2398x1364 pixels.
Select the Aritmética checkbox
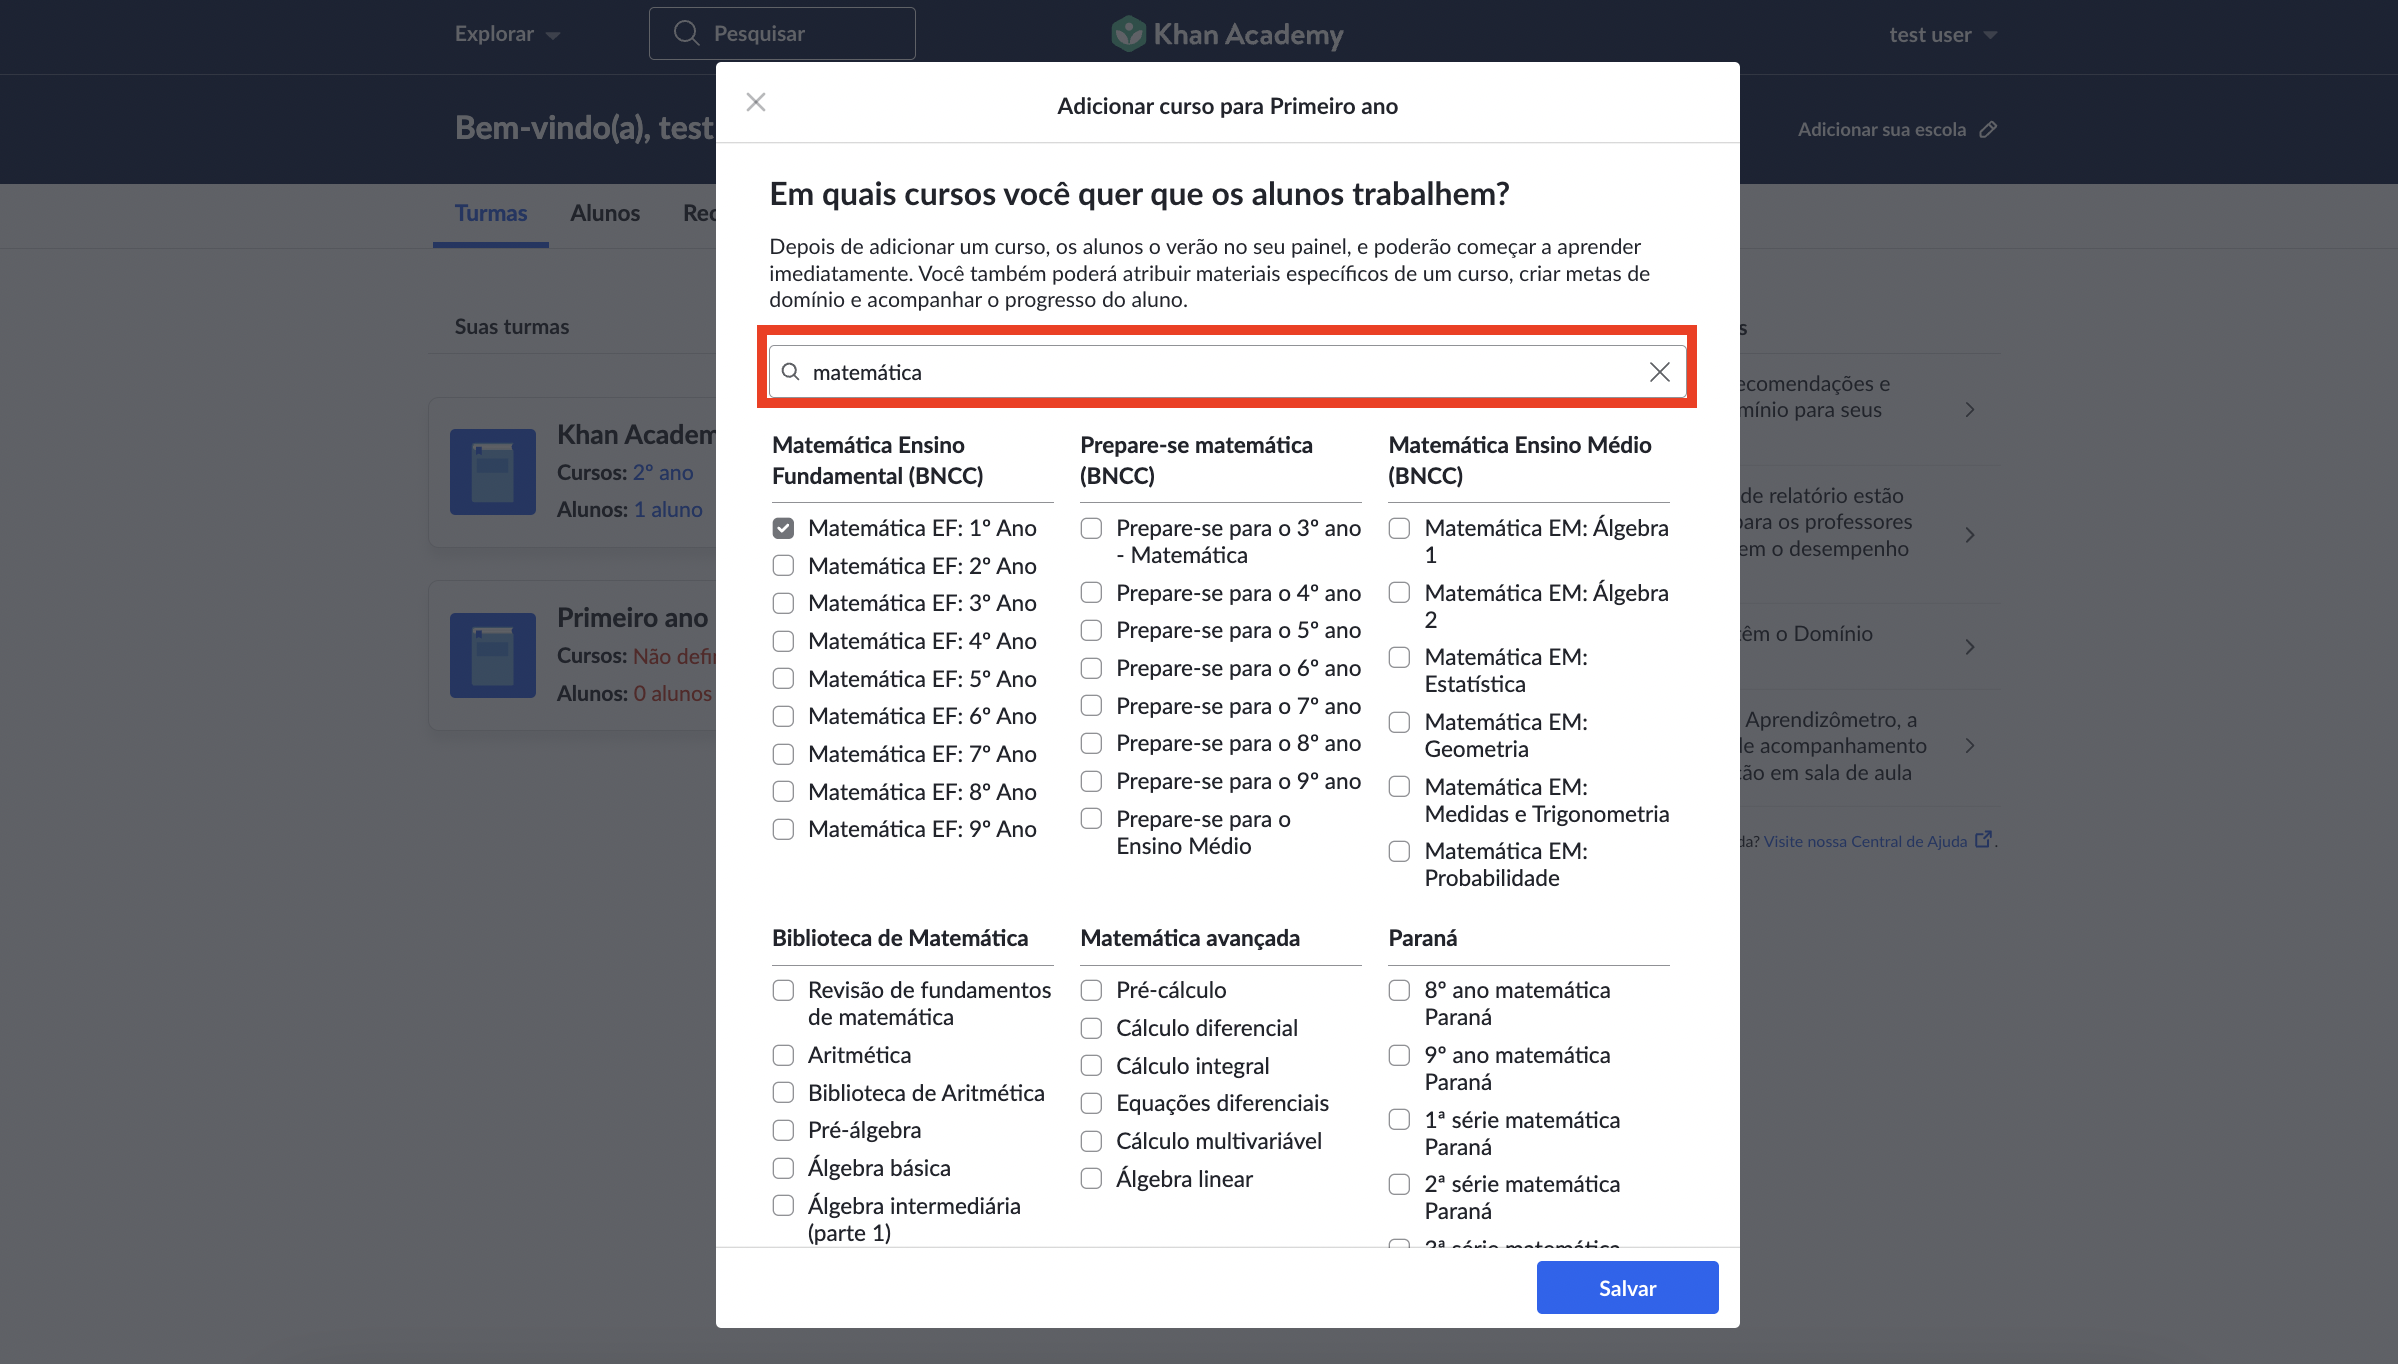[x=783, y=1055]
